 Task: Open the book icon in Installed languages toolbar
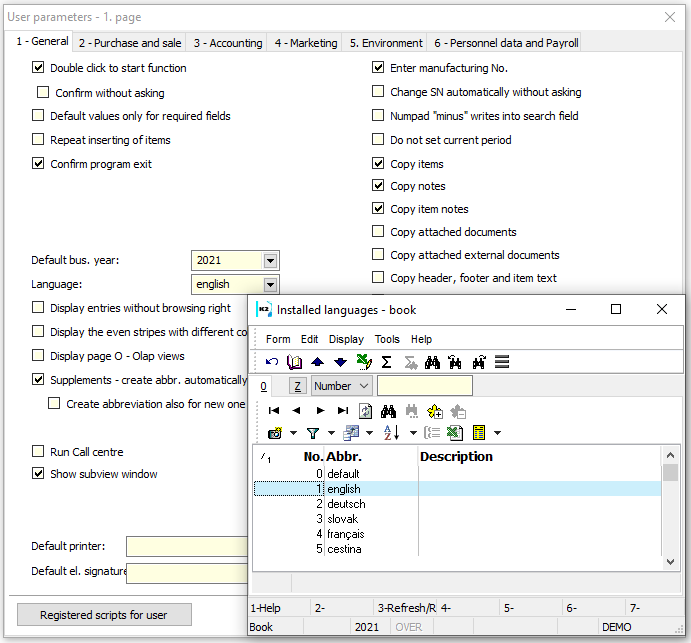294,362
